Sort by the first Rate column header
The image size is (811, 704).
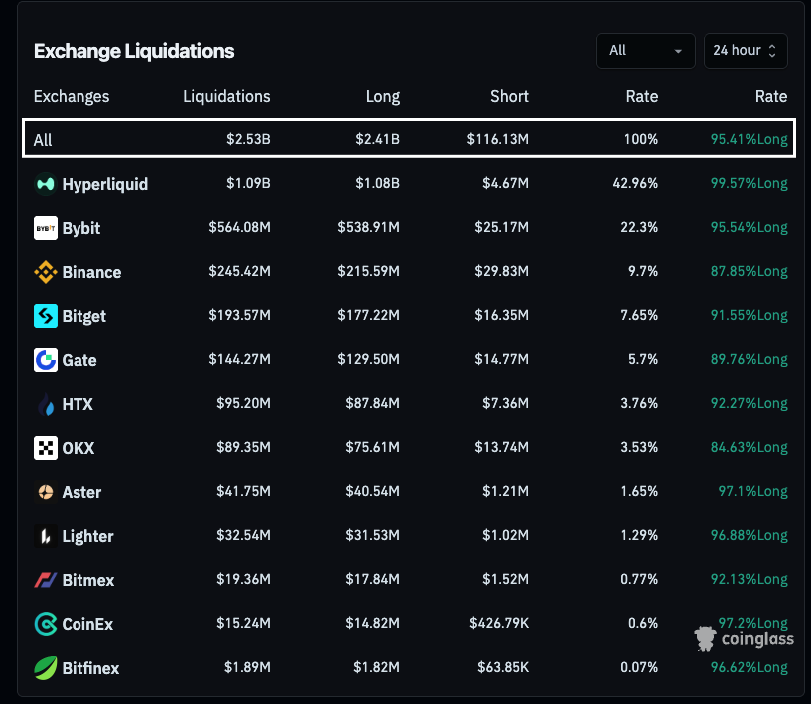tap(642, 97)
